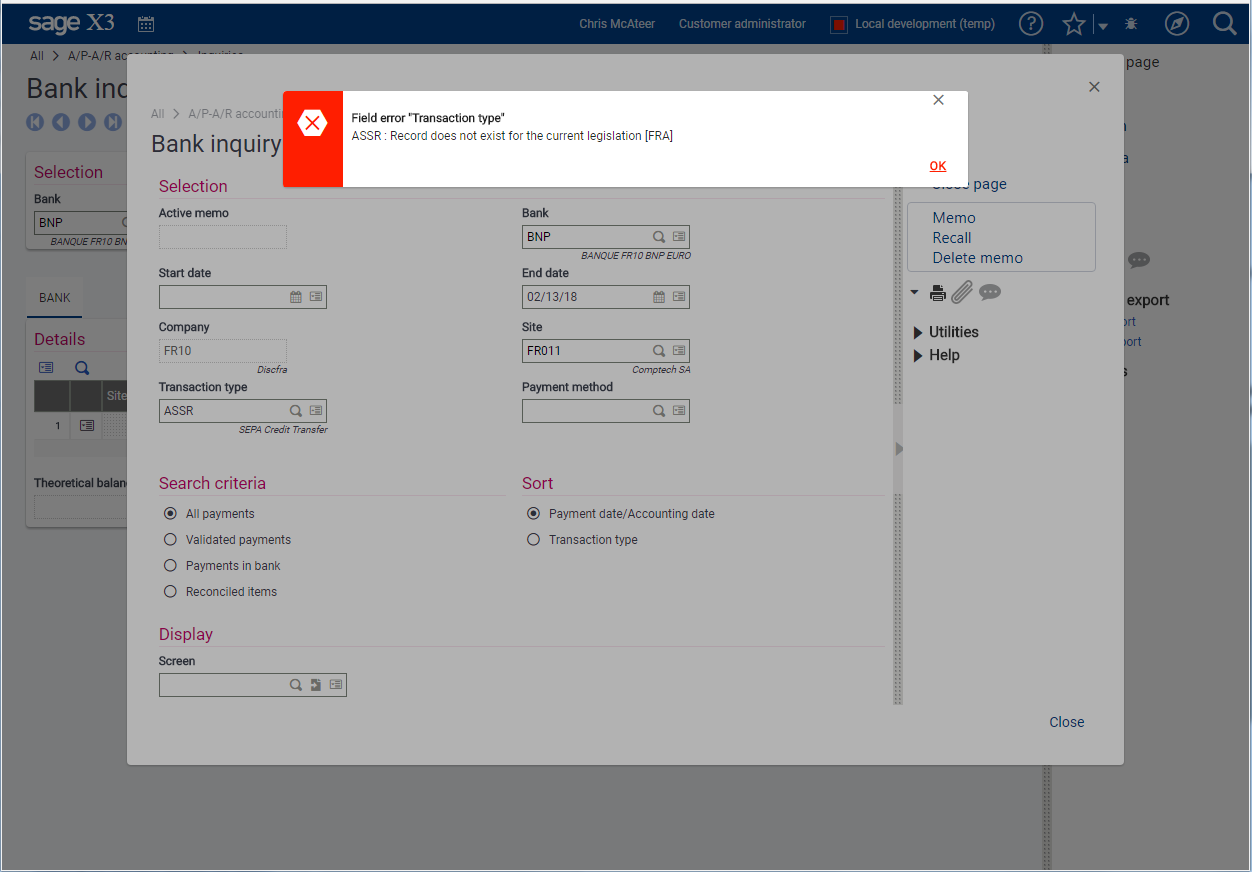Click the red Local development endpoint icon
1252x872 pixels.
(839, 24)
